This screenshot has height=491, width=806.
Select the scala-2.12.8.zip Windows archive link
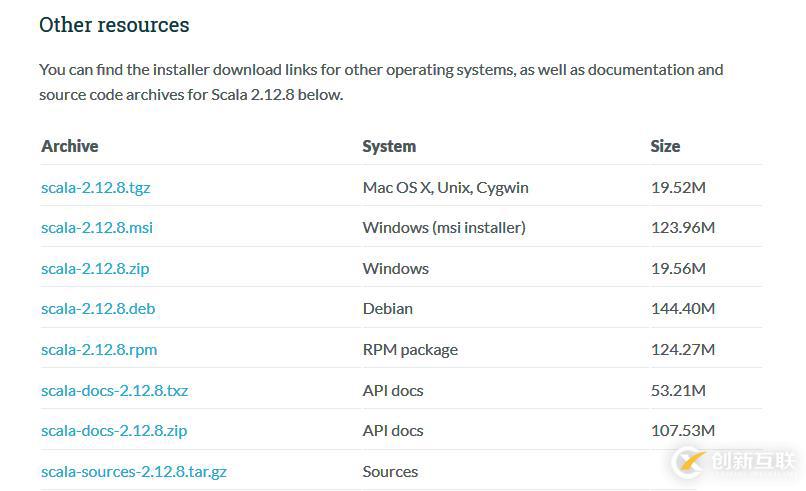(95, 268)
